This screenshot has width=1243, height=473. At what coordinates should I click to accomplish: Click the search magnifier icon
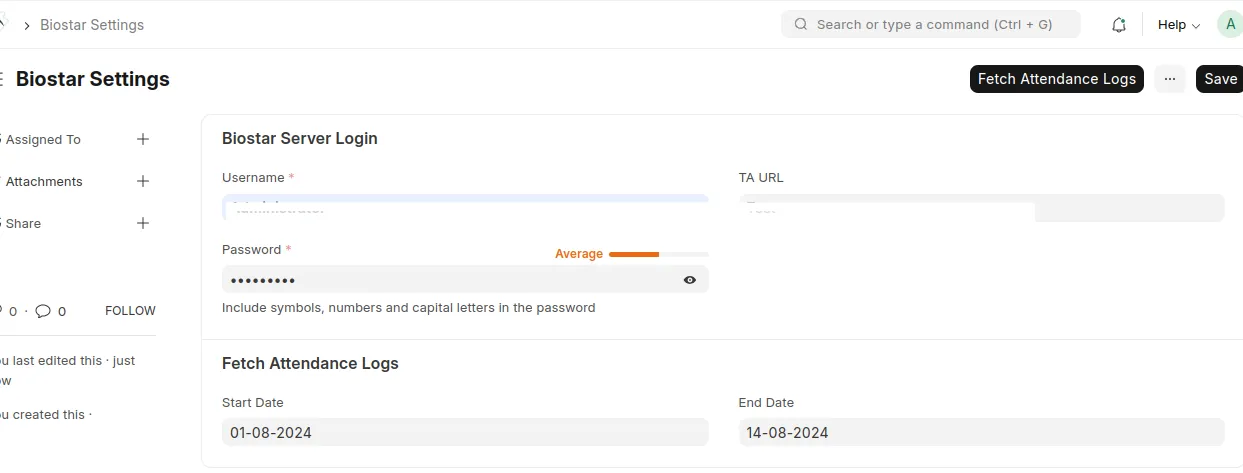801,24
